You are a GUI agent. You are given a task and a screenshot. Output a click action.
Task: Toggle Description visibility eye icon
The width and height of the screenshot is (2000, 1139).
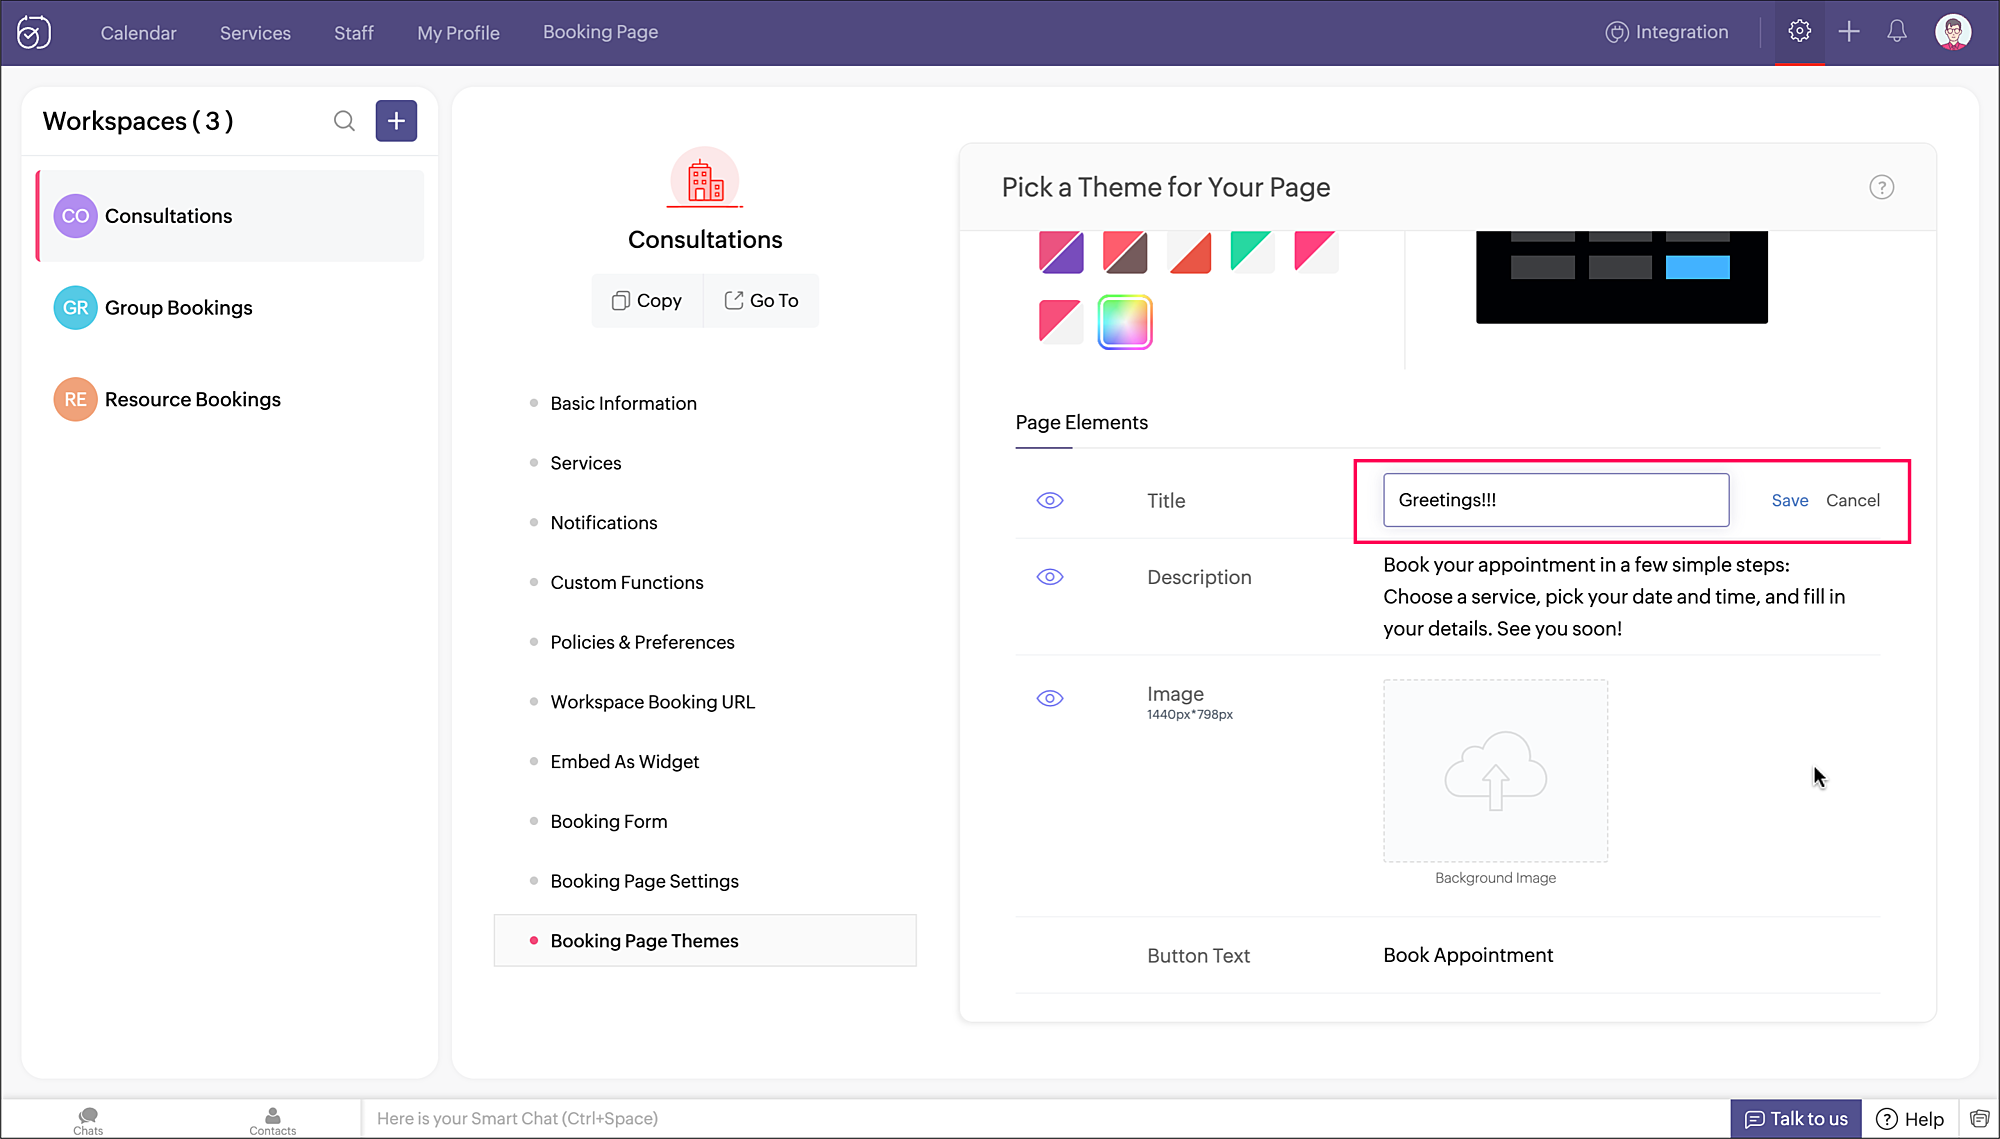[1049, 577]
